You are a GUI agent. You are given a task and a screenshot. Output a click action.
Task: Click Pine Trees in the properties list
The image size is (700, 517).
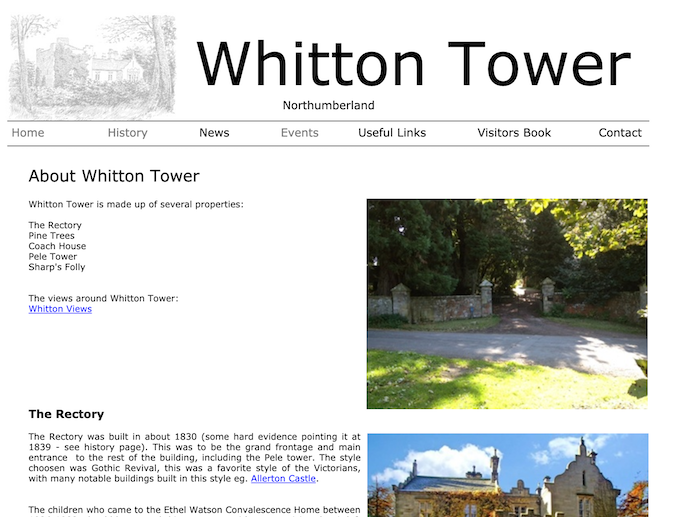coord(51,236)
